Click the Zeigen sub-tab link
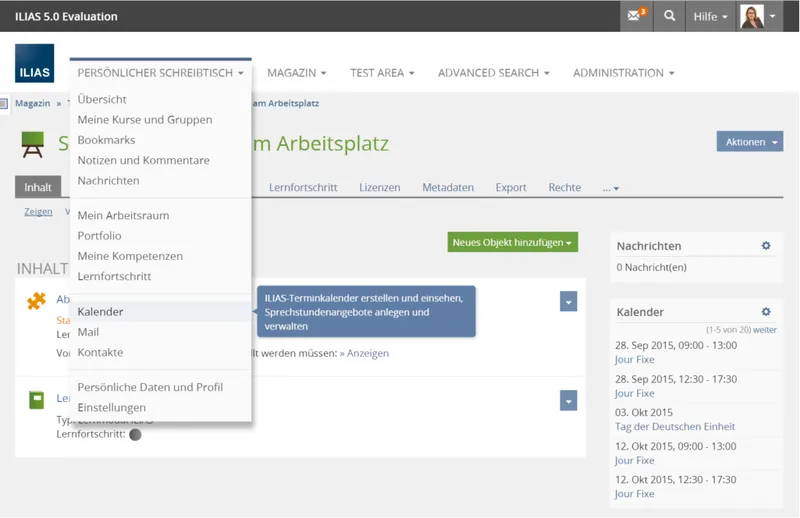The image size is (800, 518). pos(38,211)
